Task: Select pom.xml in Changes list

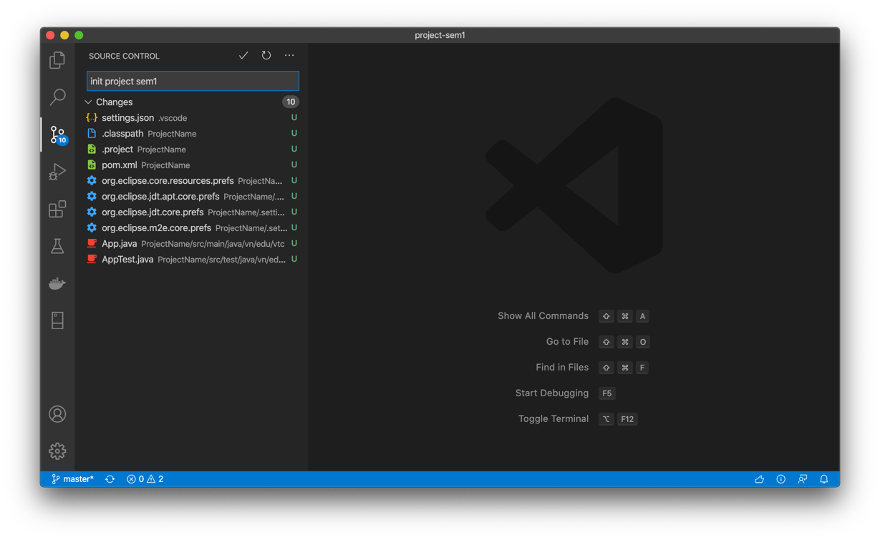Action: [192, 165]
